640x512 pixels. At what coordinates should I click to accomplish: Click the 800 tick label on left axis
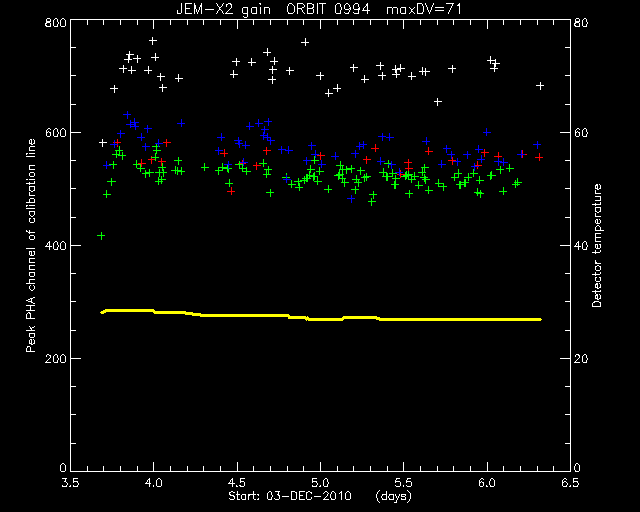click(55, 22)
